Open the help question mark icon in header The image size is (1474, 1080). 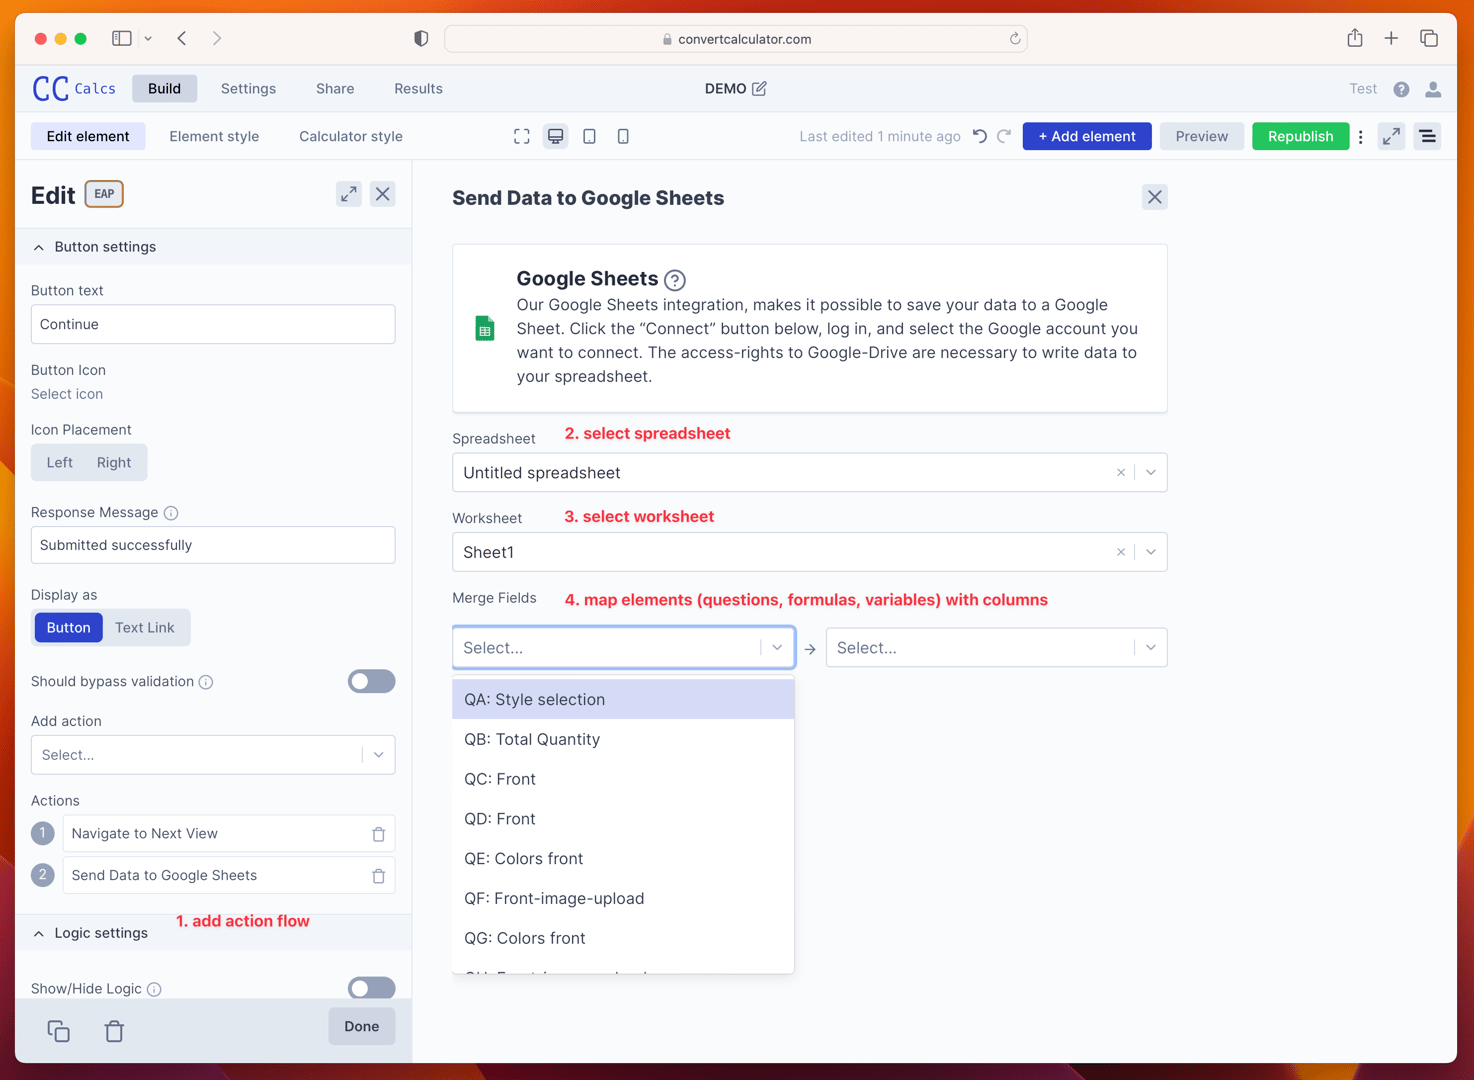pos(1401,89)
